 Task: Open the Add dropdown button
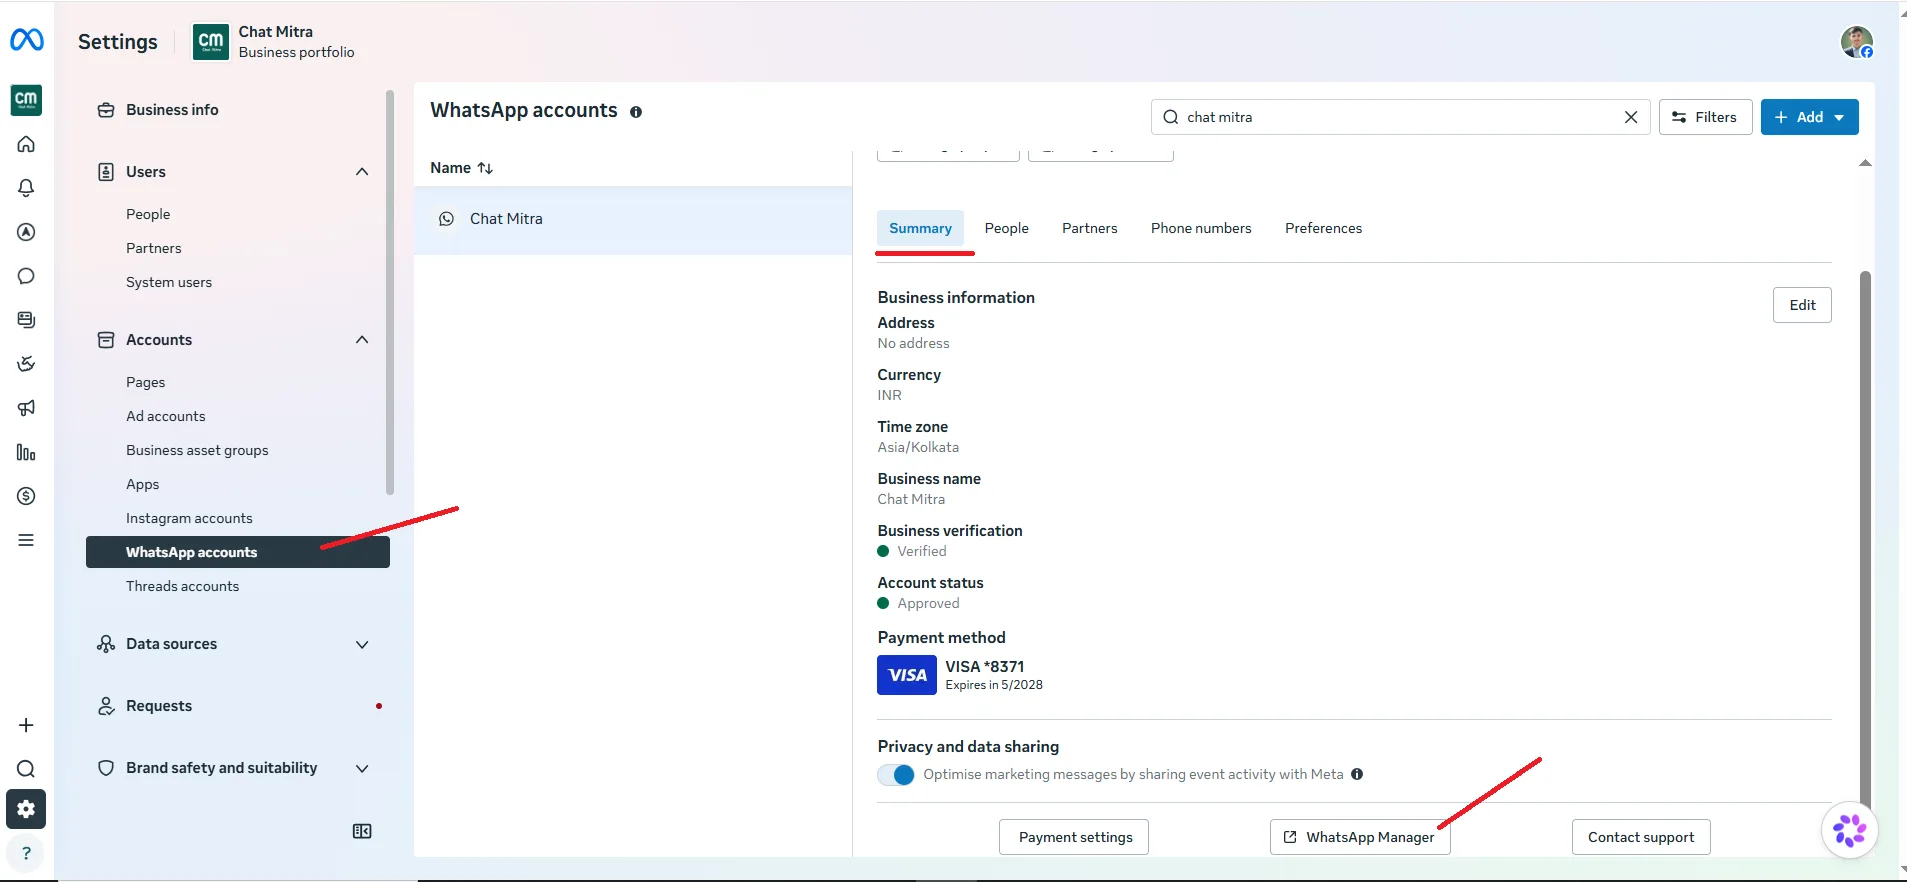coord(1809,117)
